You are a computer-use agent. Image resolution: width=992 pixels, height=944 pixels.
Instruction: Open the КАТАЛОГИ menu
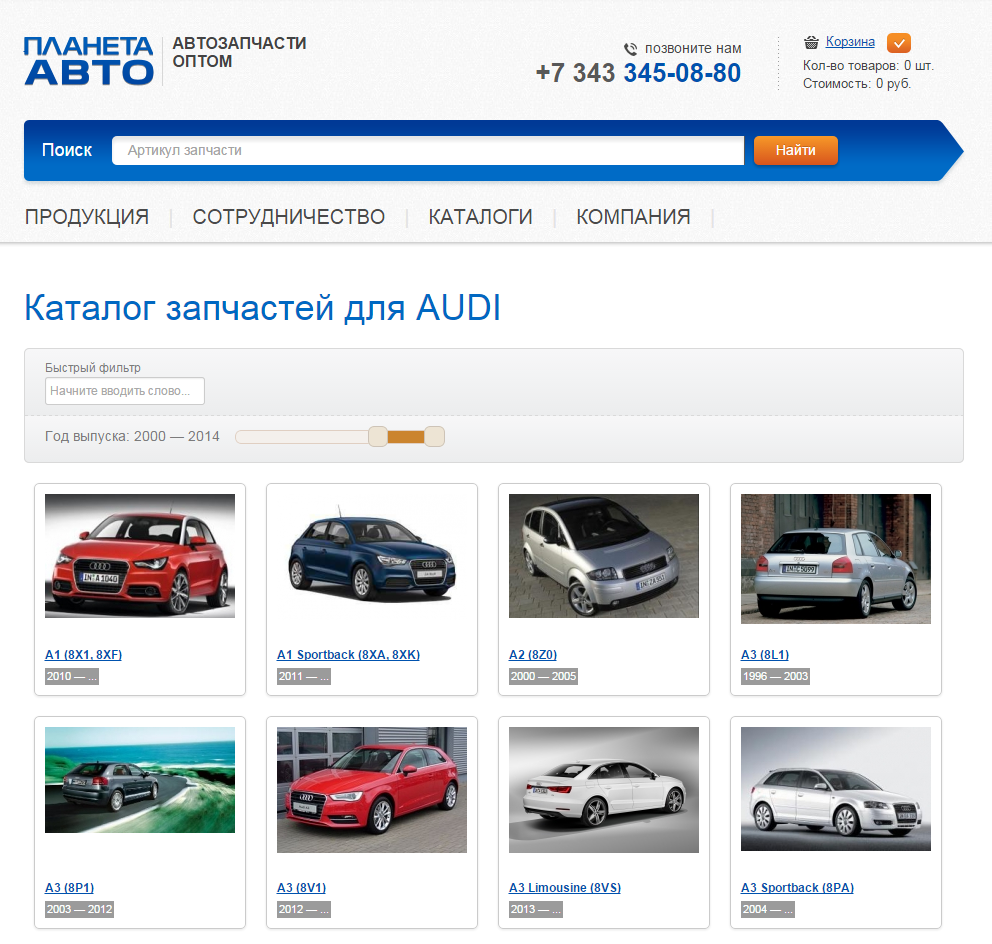point(480,217)
